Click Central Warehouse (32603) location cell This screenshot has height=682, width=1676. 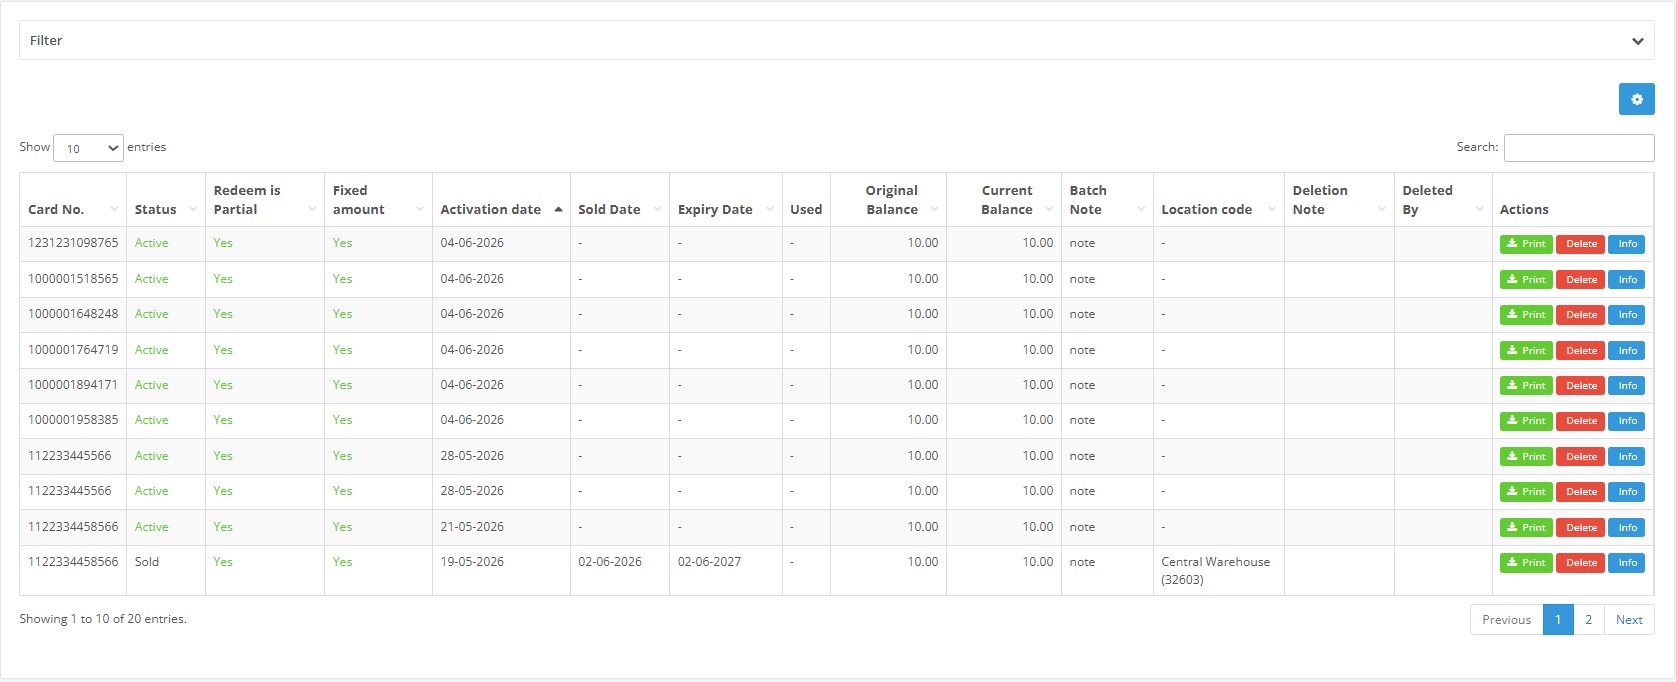[x=1219, y=570]
